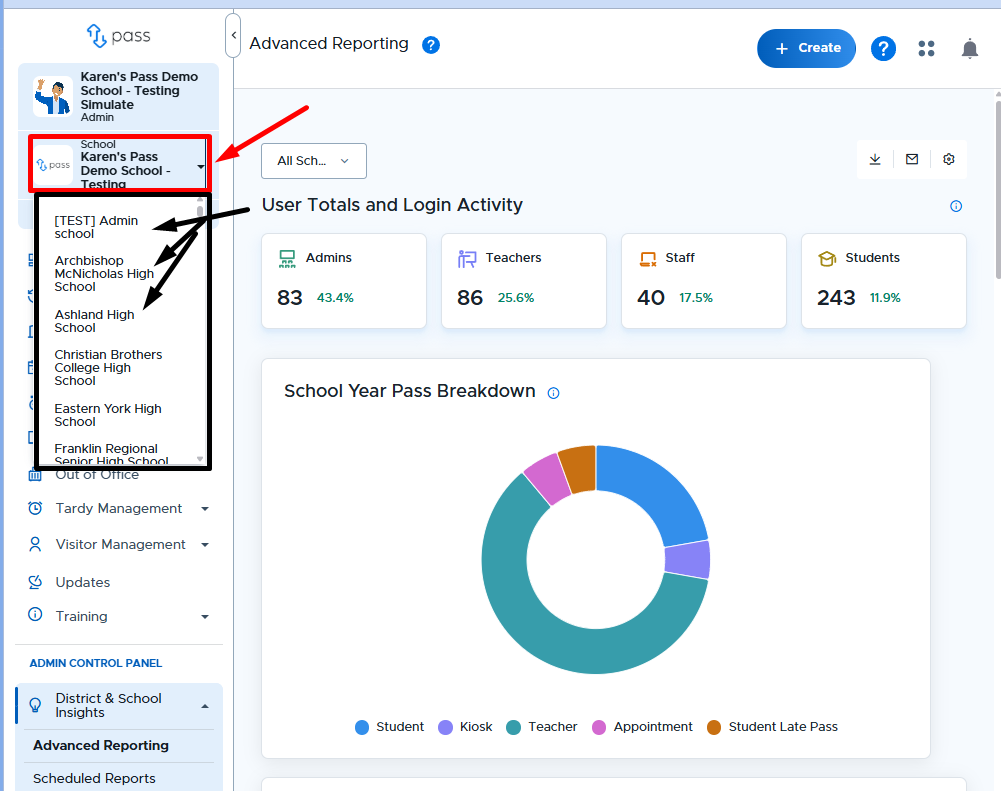Click the Teachers card icon

coord(467,259)
